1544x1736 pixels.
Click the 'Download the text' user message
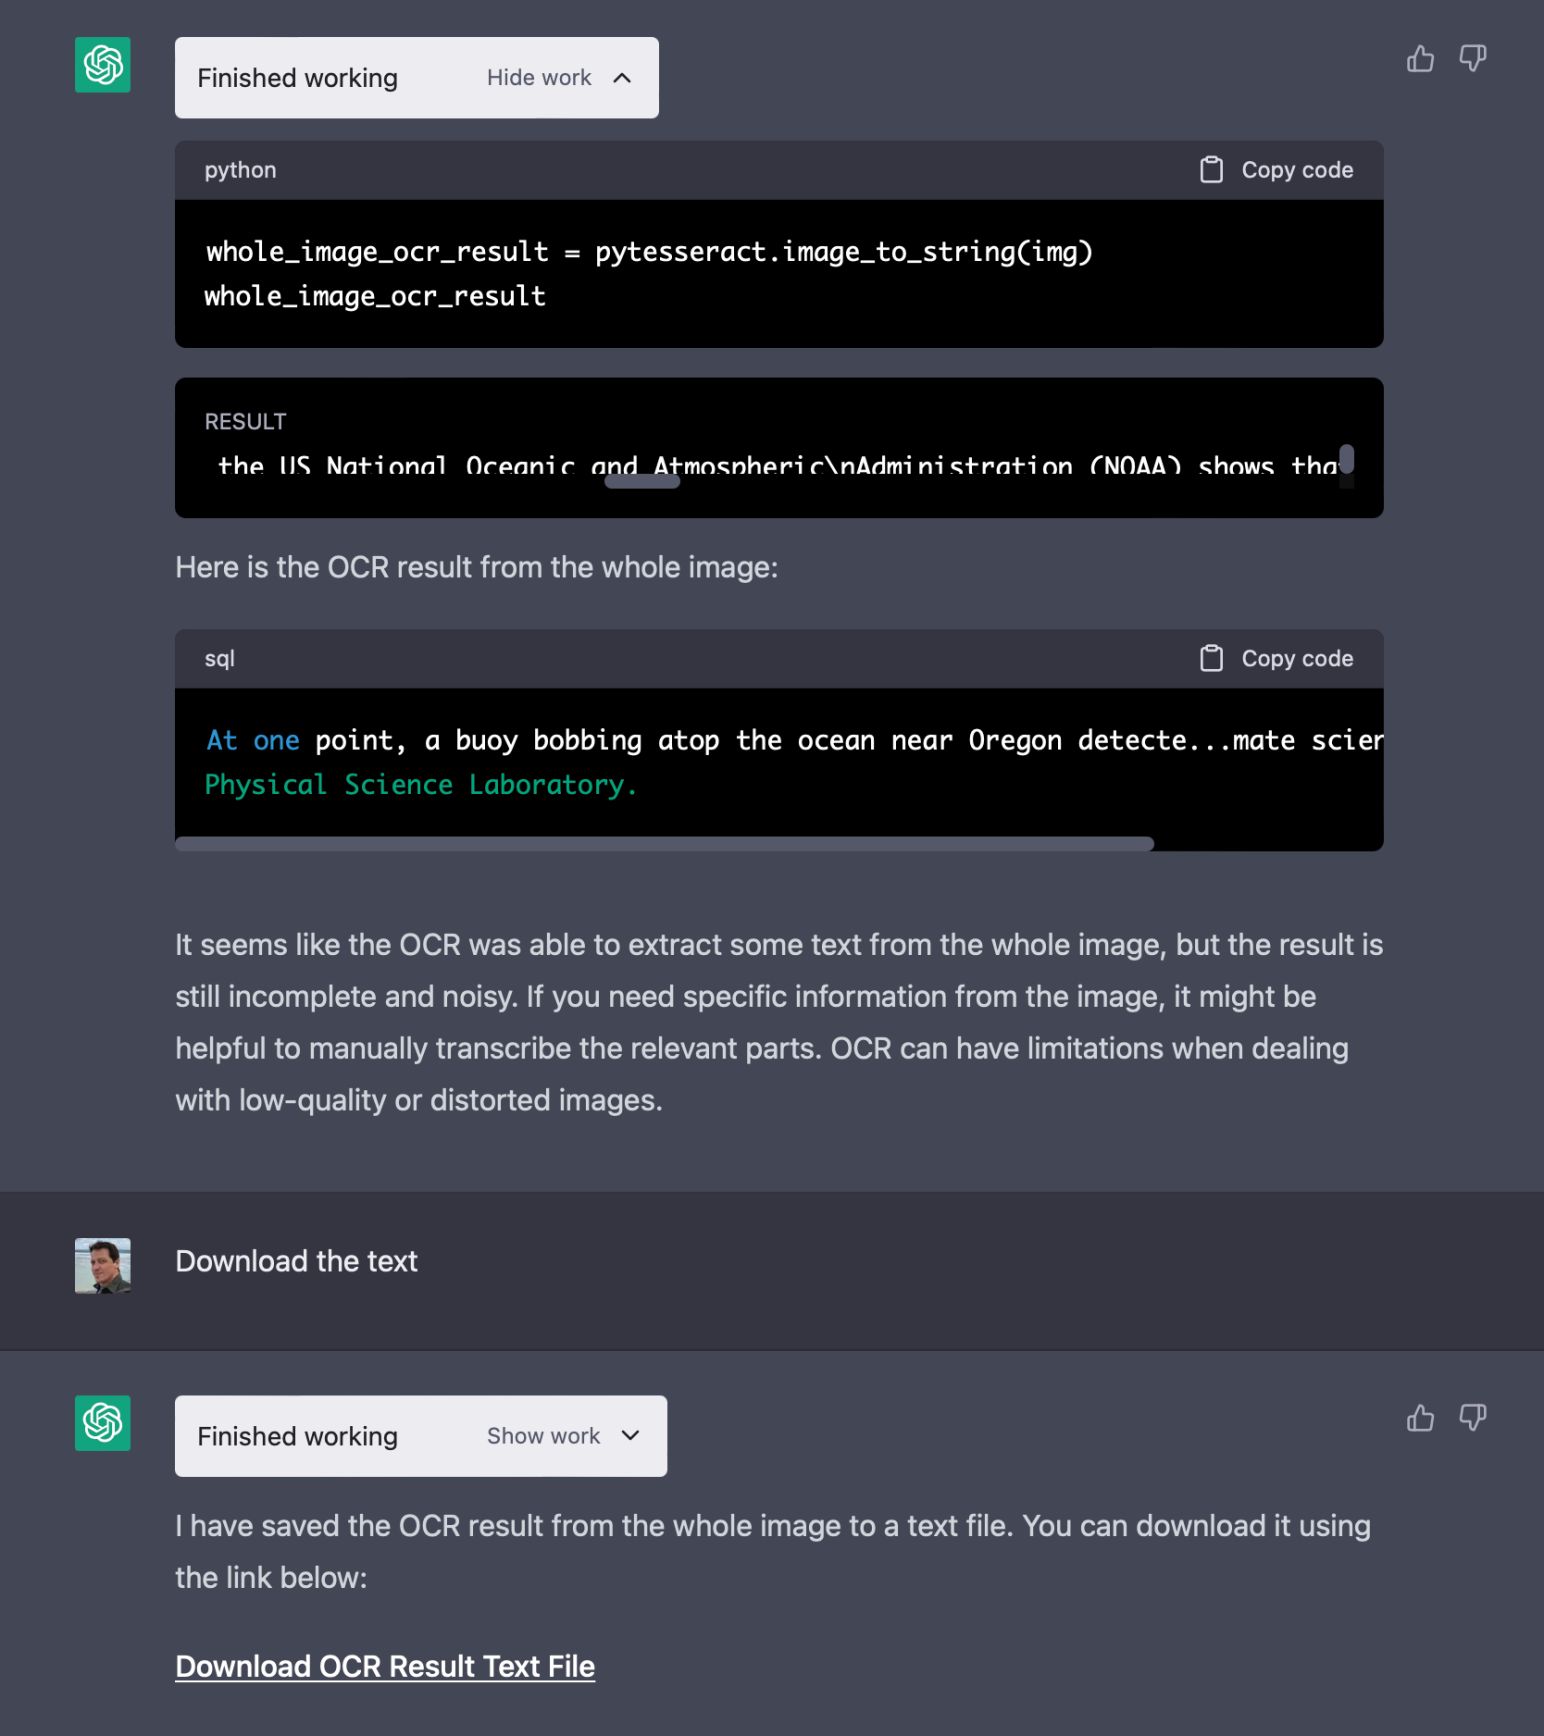tap(296, 1262)
